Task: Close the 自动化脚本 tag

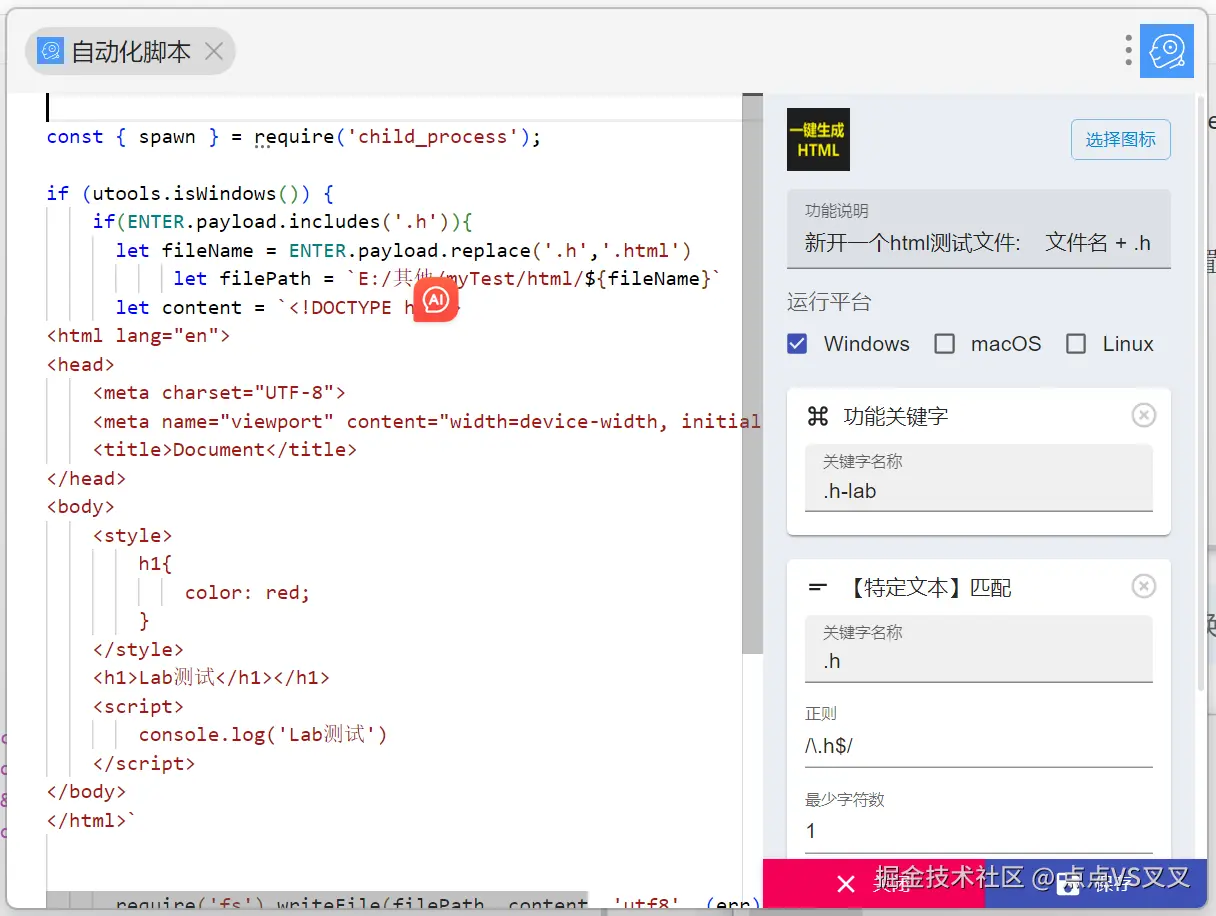Action: pos(213,51)
